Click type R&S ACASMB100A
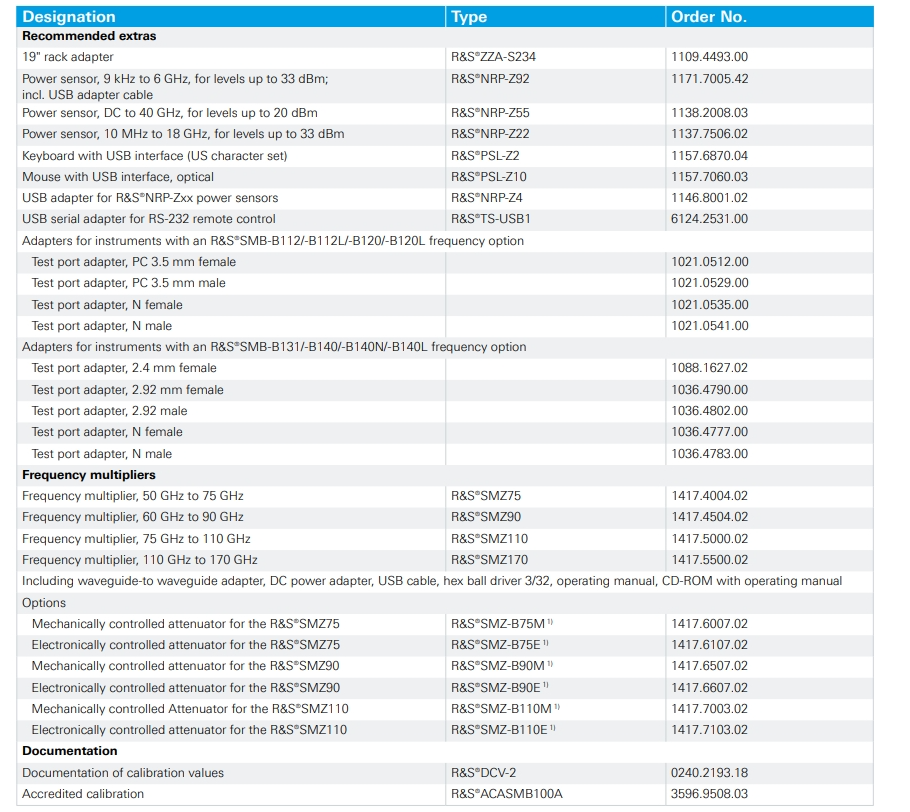Screen dimensions: 910x812 (x=507, y=794)
